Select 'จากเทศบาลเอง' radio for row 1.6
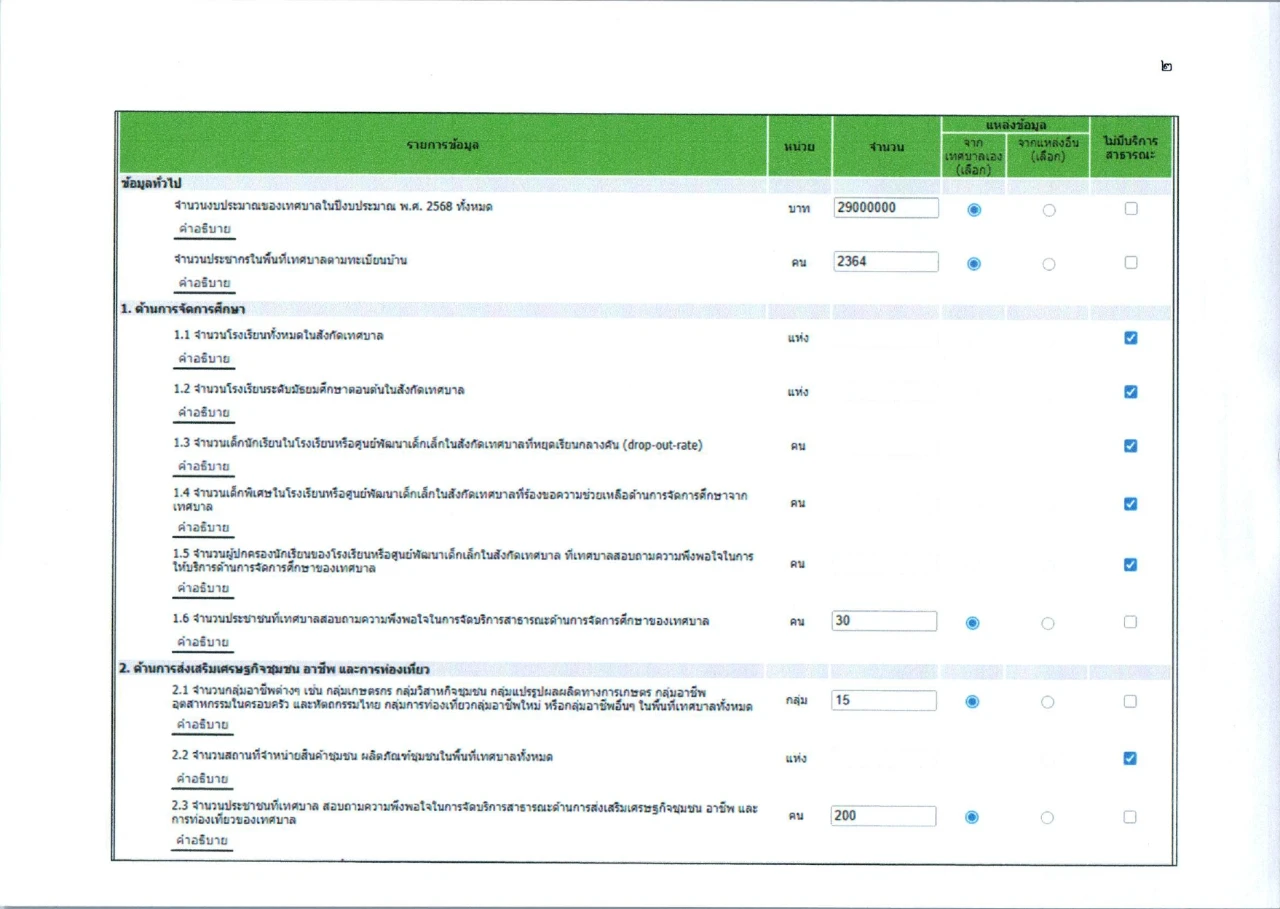Image resolution: width=1280 pixels, height=909 pixels. 973,623
